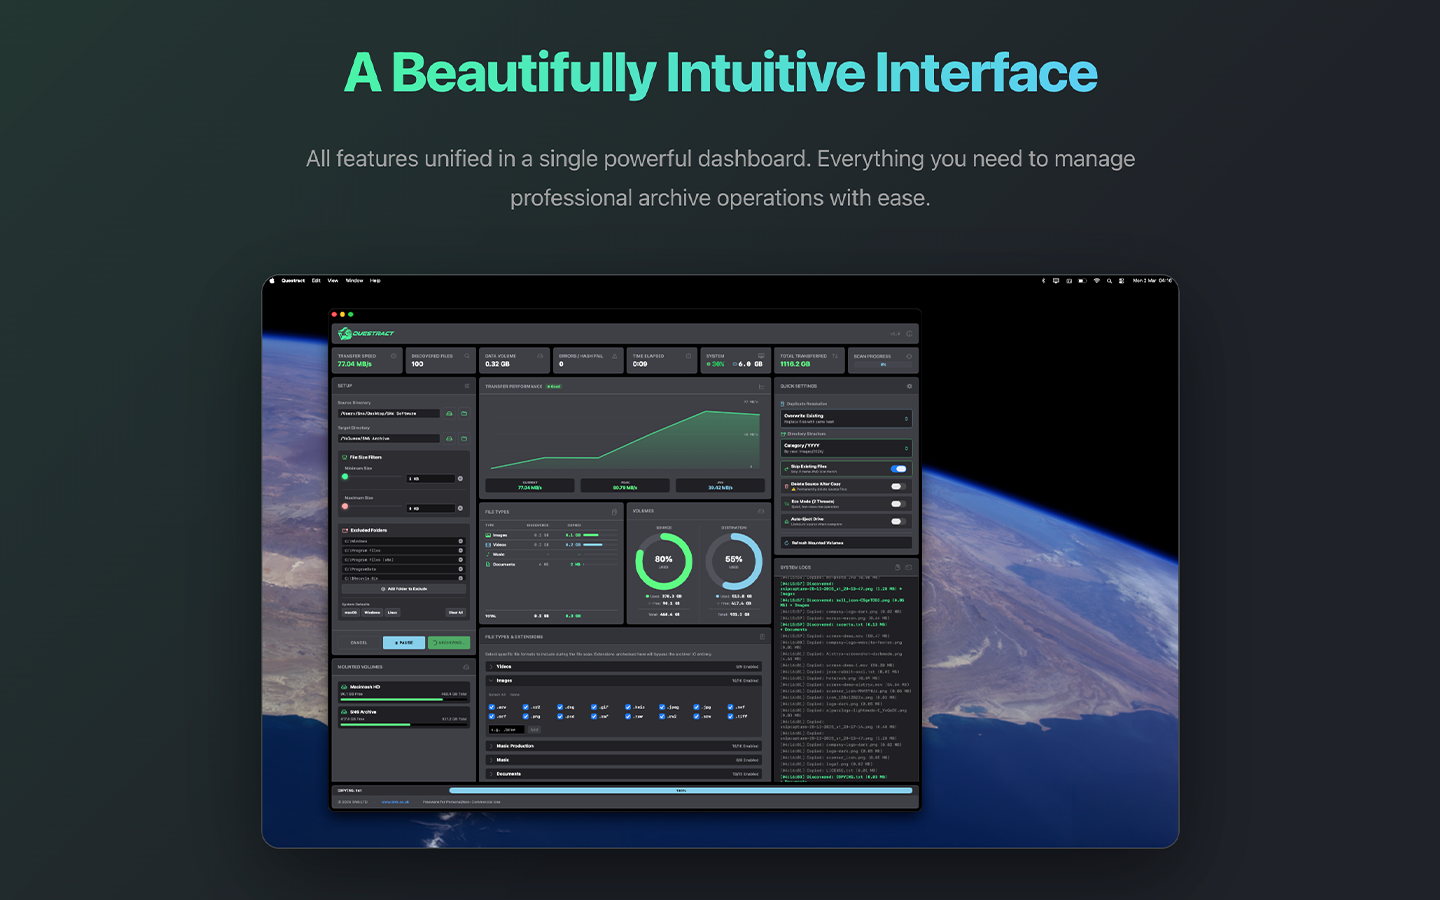Click the Scan Progress card icon
The height and width of the screenshot is (900, 1440).
coord(909,356)
